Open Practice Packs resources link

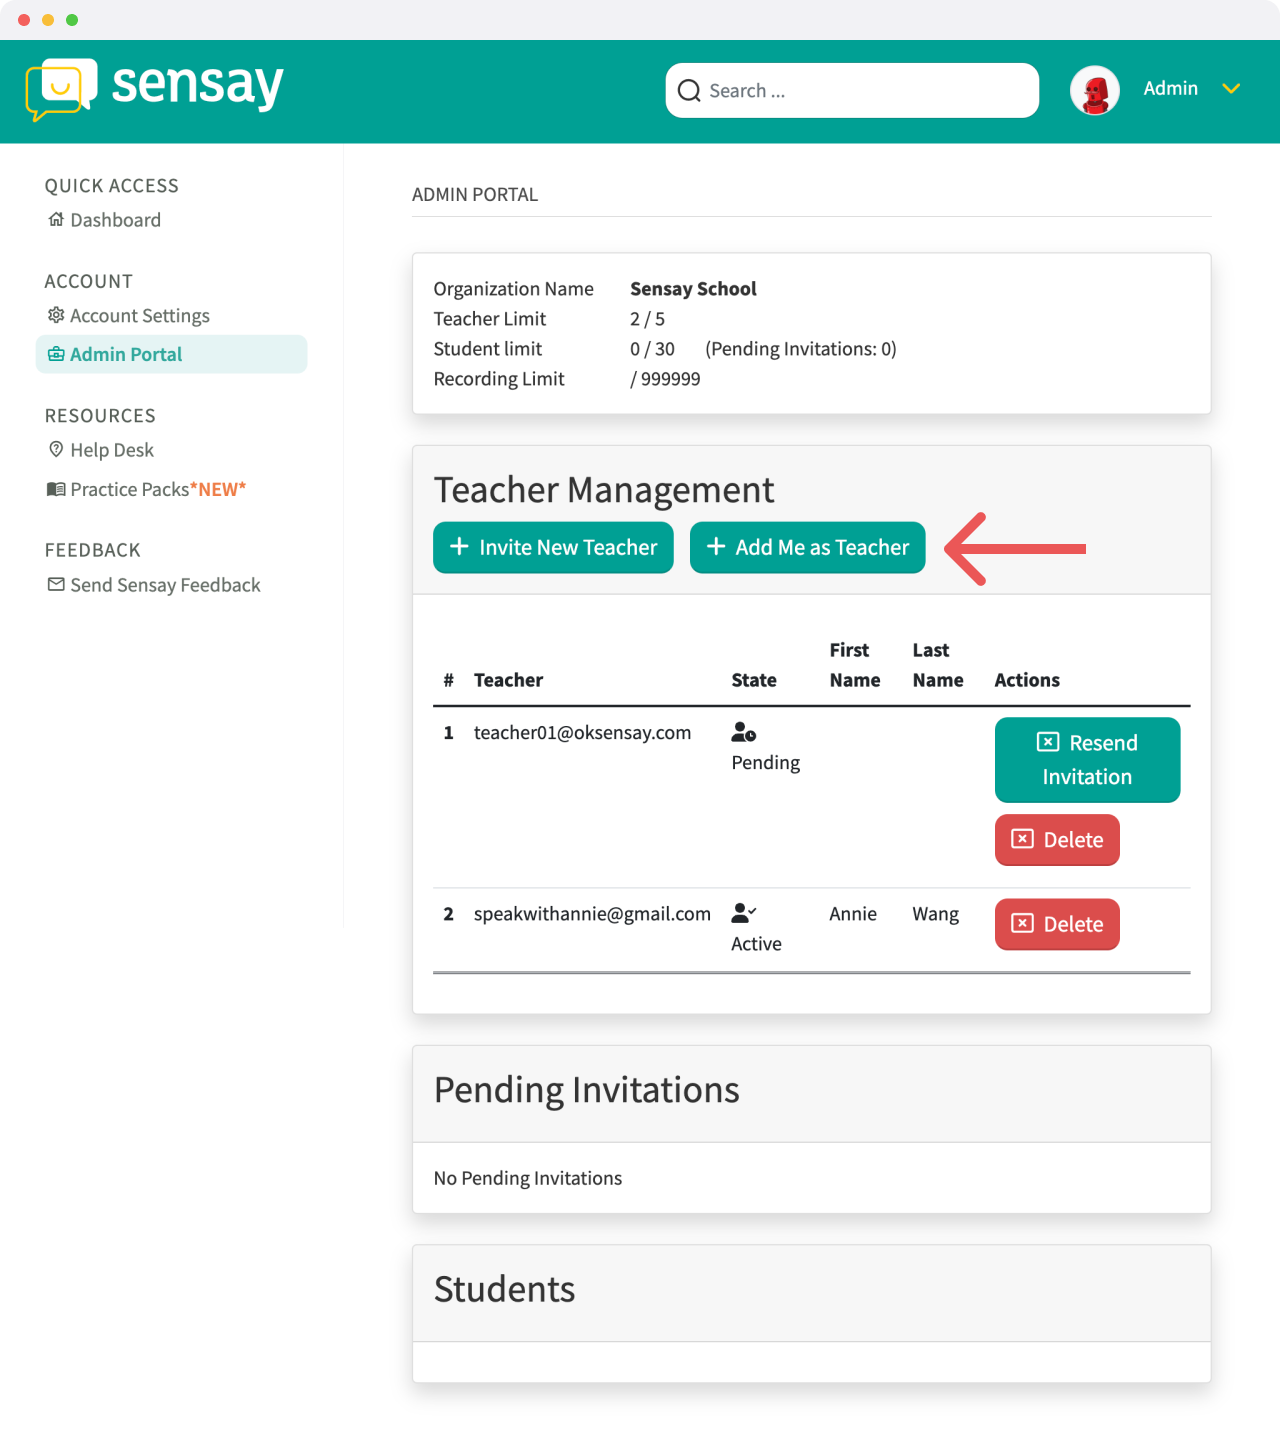point(147,489)
